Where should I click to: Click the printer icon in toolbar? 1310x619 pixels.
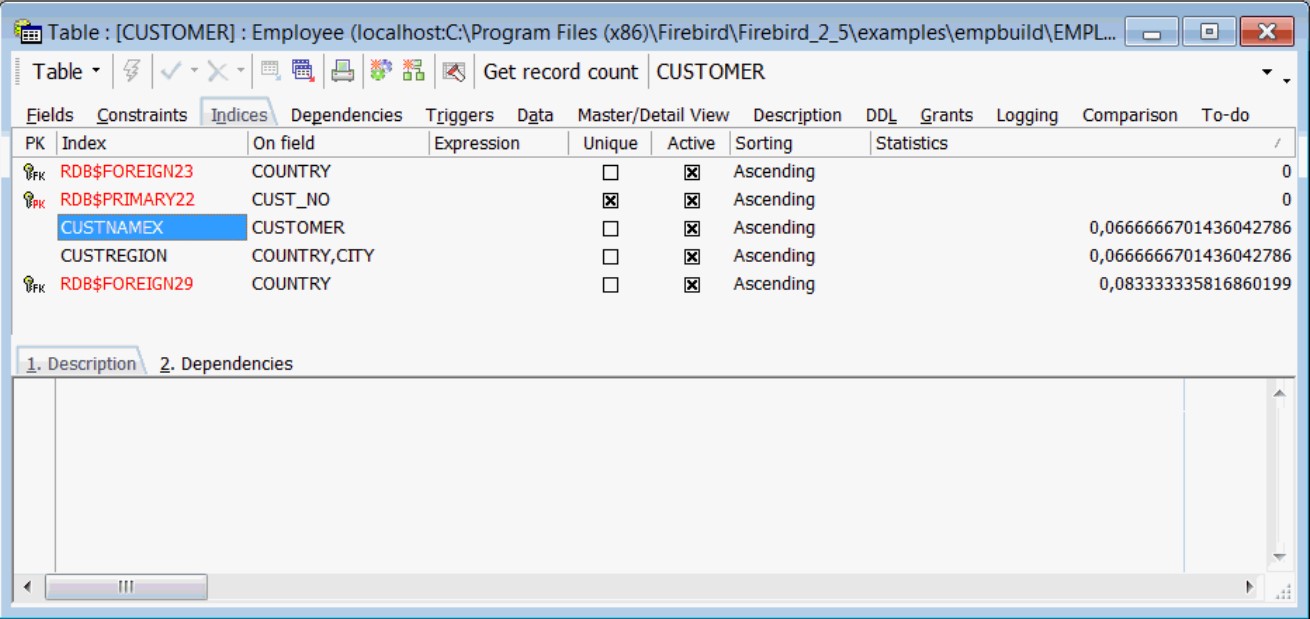[343, 71]
